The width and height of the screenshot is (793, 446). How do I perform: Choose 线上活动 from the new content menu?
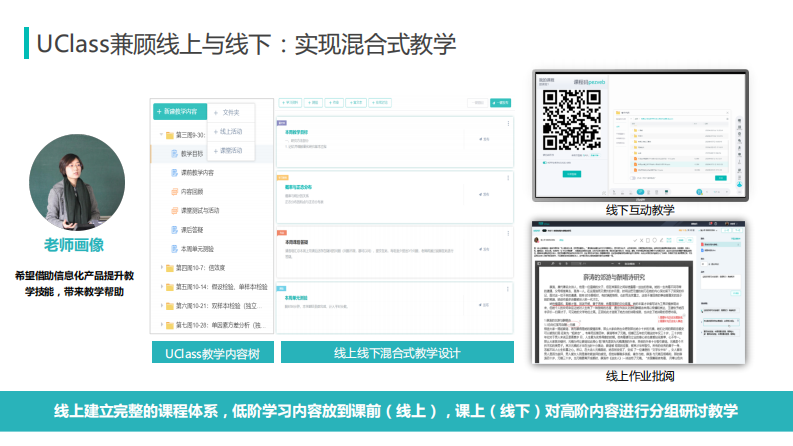pos(231,131)
